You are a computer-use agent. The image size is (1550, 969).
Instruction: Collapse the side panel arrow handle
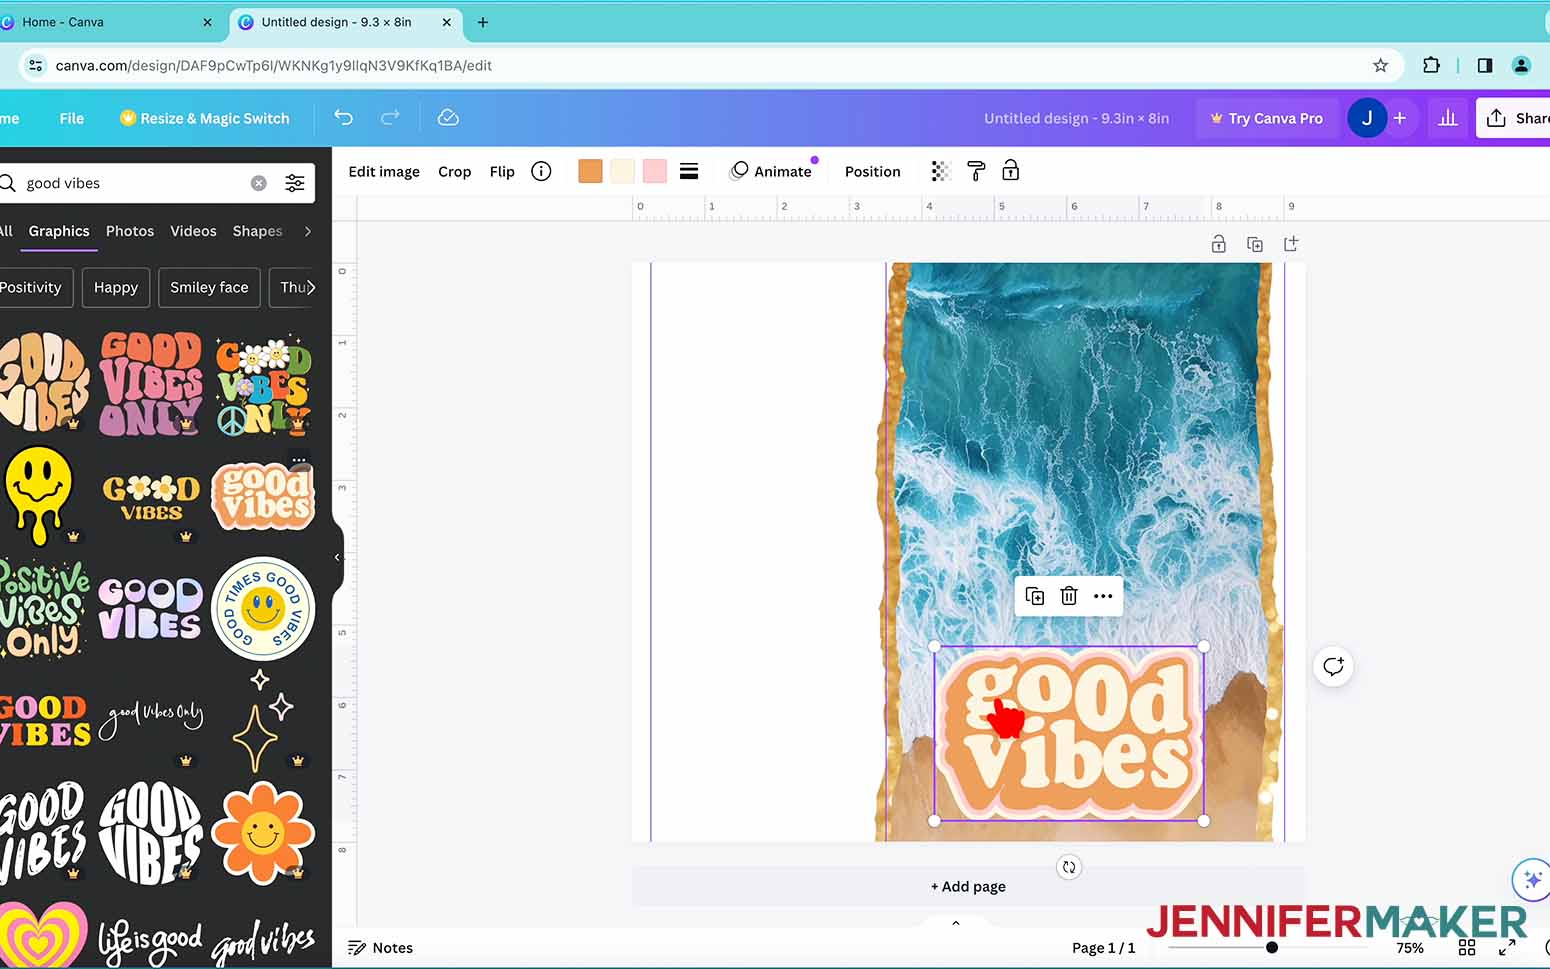(x=337, y=557)
